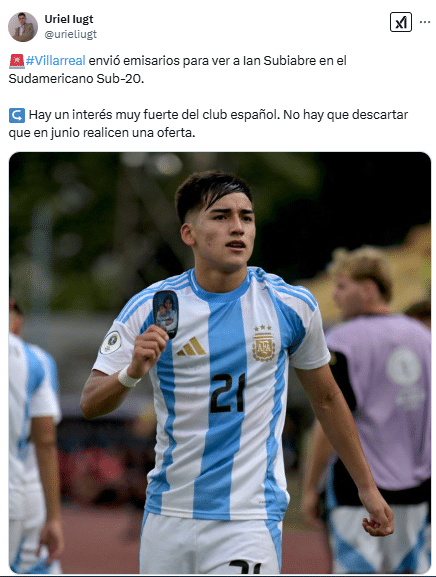Screen dimensions: 436x577
Task: Open the Uriel Iugt display name link
Action: [69, 19]
